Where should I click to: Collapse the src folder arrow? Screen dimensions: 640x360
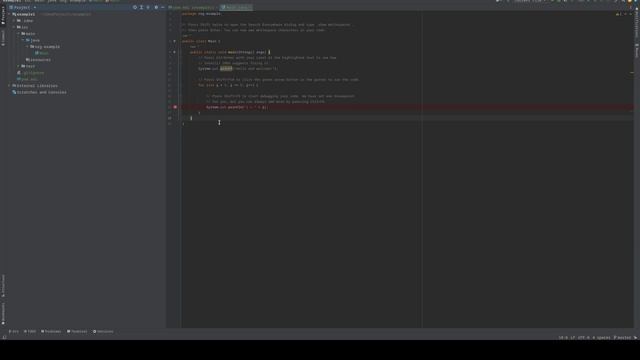coord(14,27)
